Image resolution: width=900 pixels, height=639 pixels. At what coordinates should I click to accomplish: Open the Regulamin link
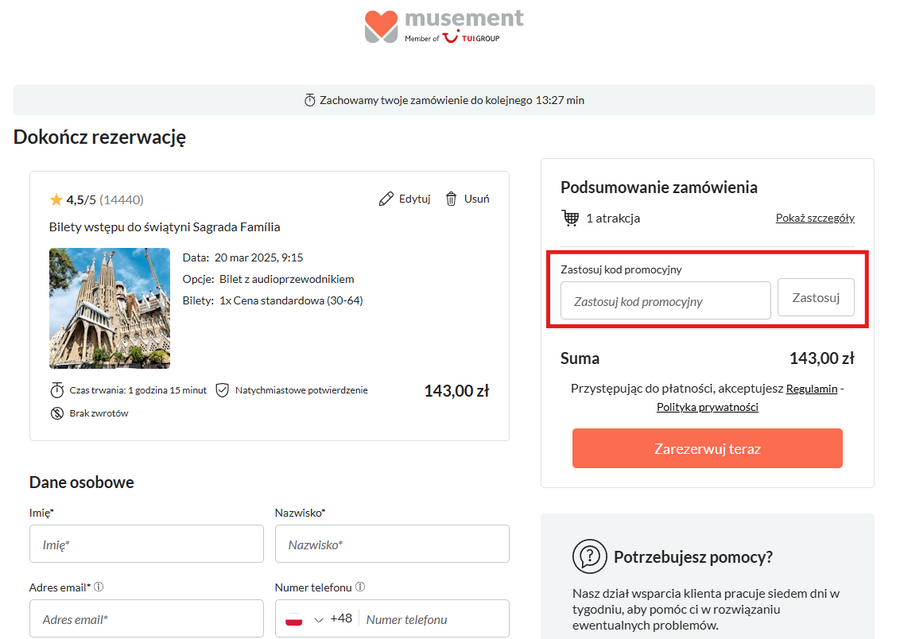(811, 388)
